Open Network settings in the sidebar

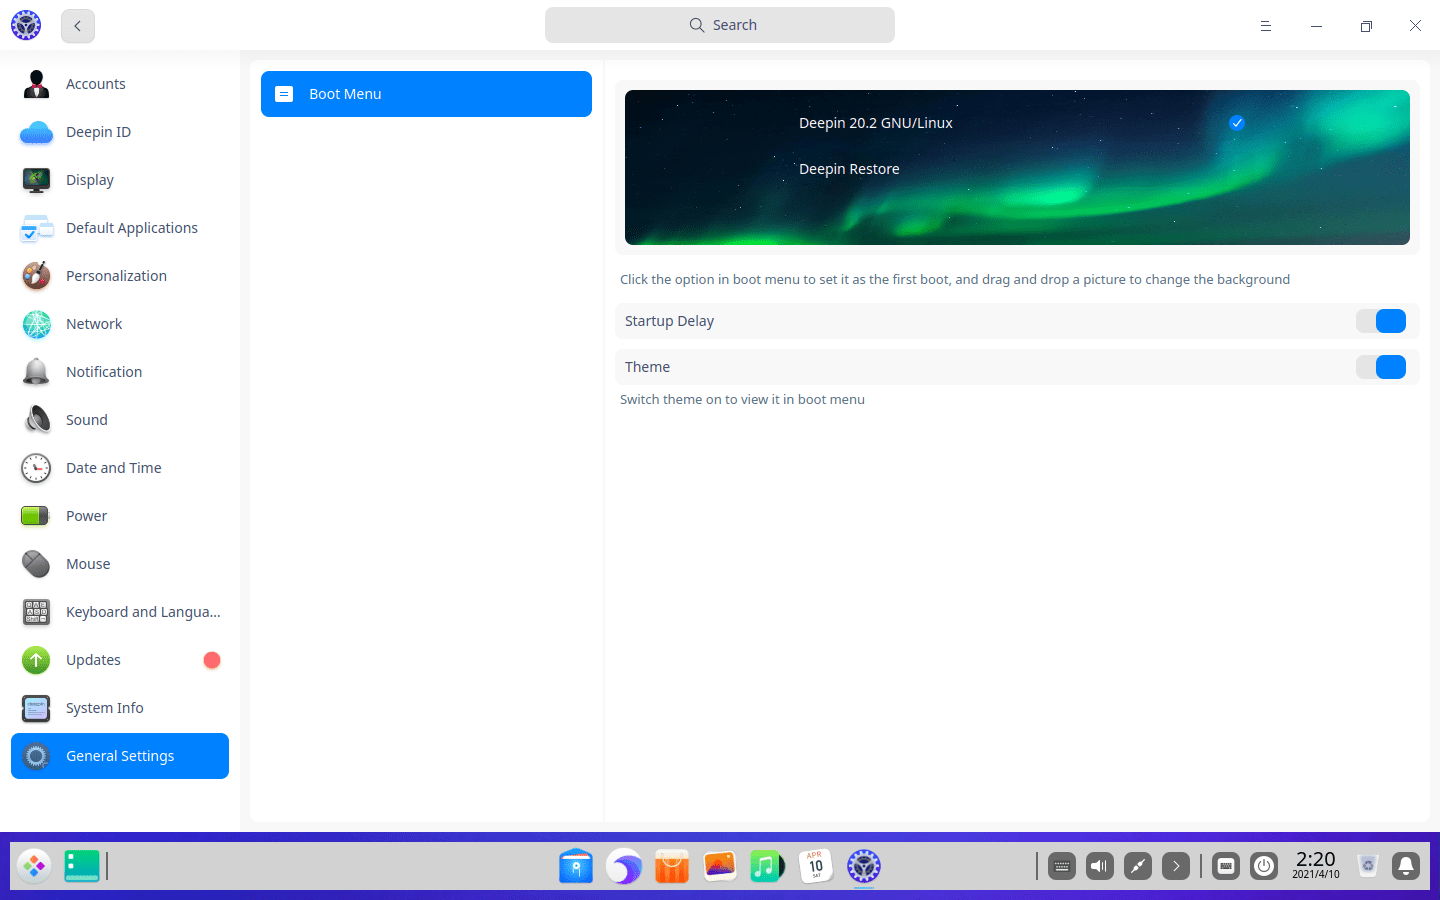[x=94, y=324]
